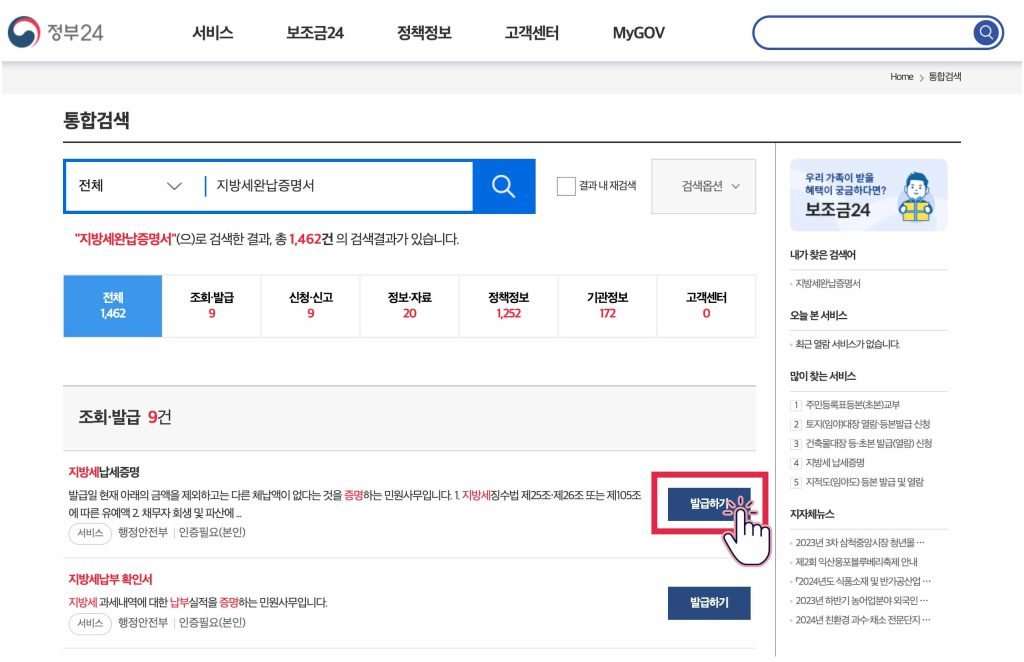Toggle the 결과 내 재검색 checkbox
The width and height of the screenshot is (1024, 662).
point(566,186)
